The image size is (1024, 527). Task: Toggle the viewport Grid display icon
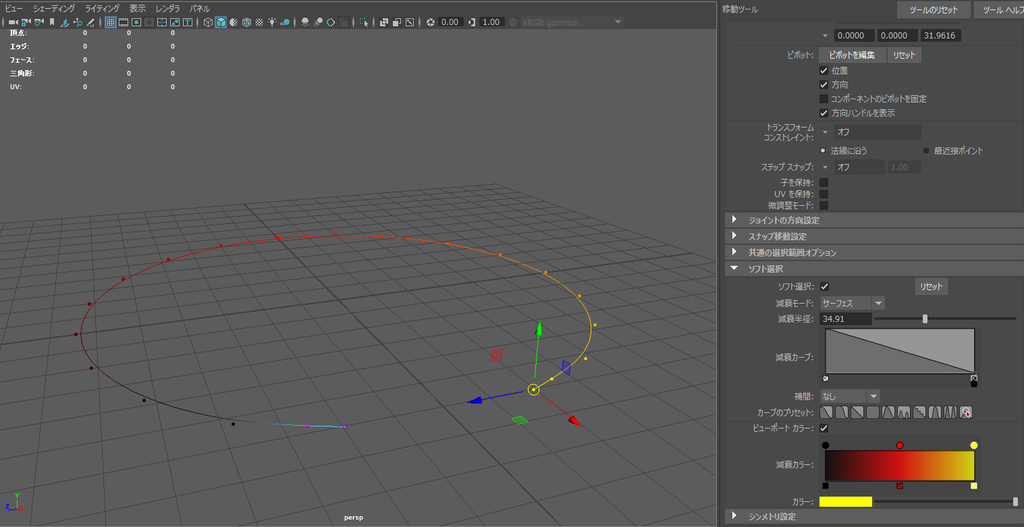[110, 22]
